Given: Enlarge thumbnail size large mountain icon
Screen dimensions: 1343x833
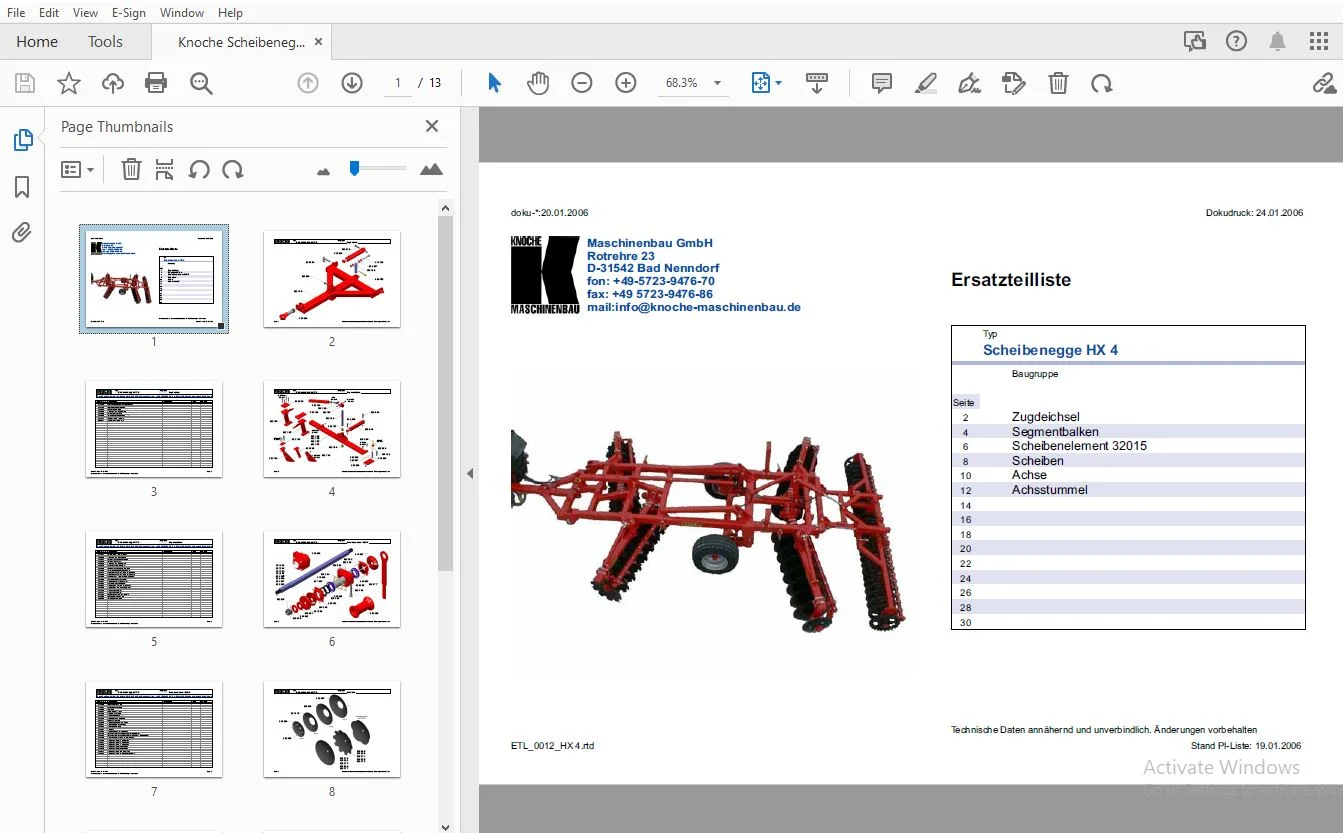Looking at the screenshot, I should pos(431,169).
